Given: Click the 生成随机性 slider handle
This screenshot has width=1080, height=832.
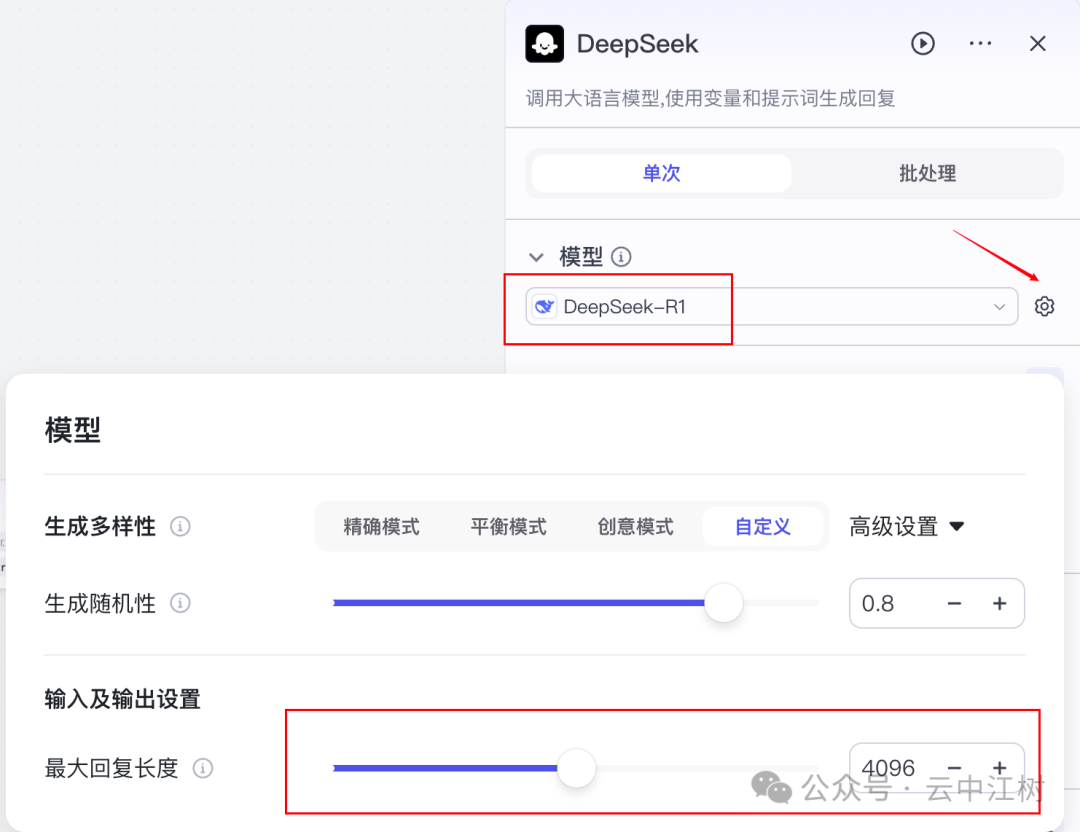Looking at the screenshot, I should (723, 603).
